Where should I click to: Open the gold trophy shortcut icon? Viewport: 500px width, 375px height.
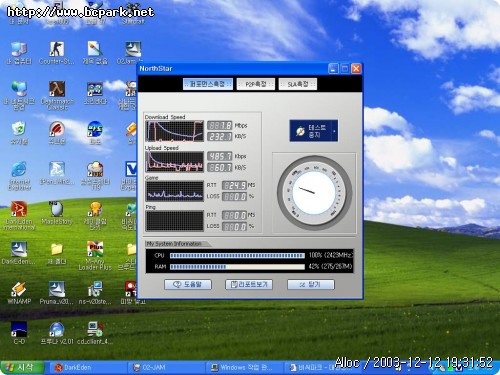pyautogui.click(x=95, y=216)
